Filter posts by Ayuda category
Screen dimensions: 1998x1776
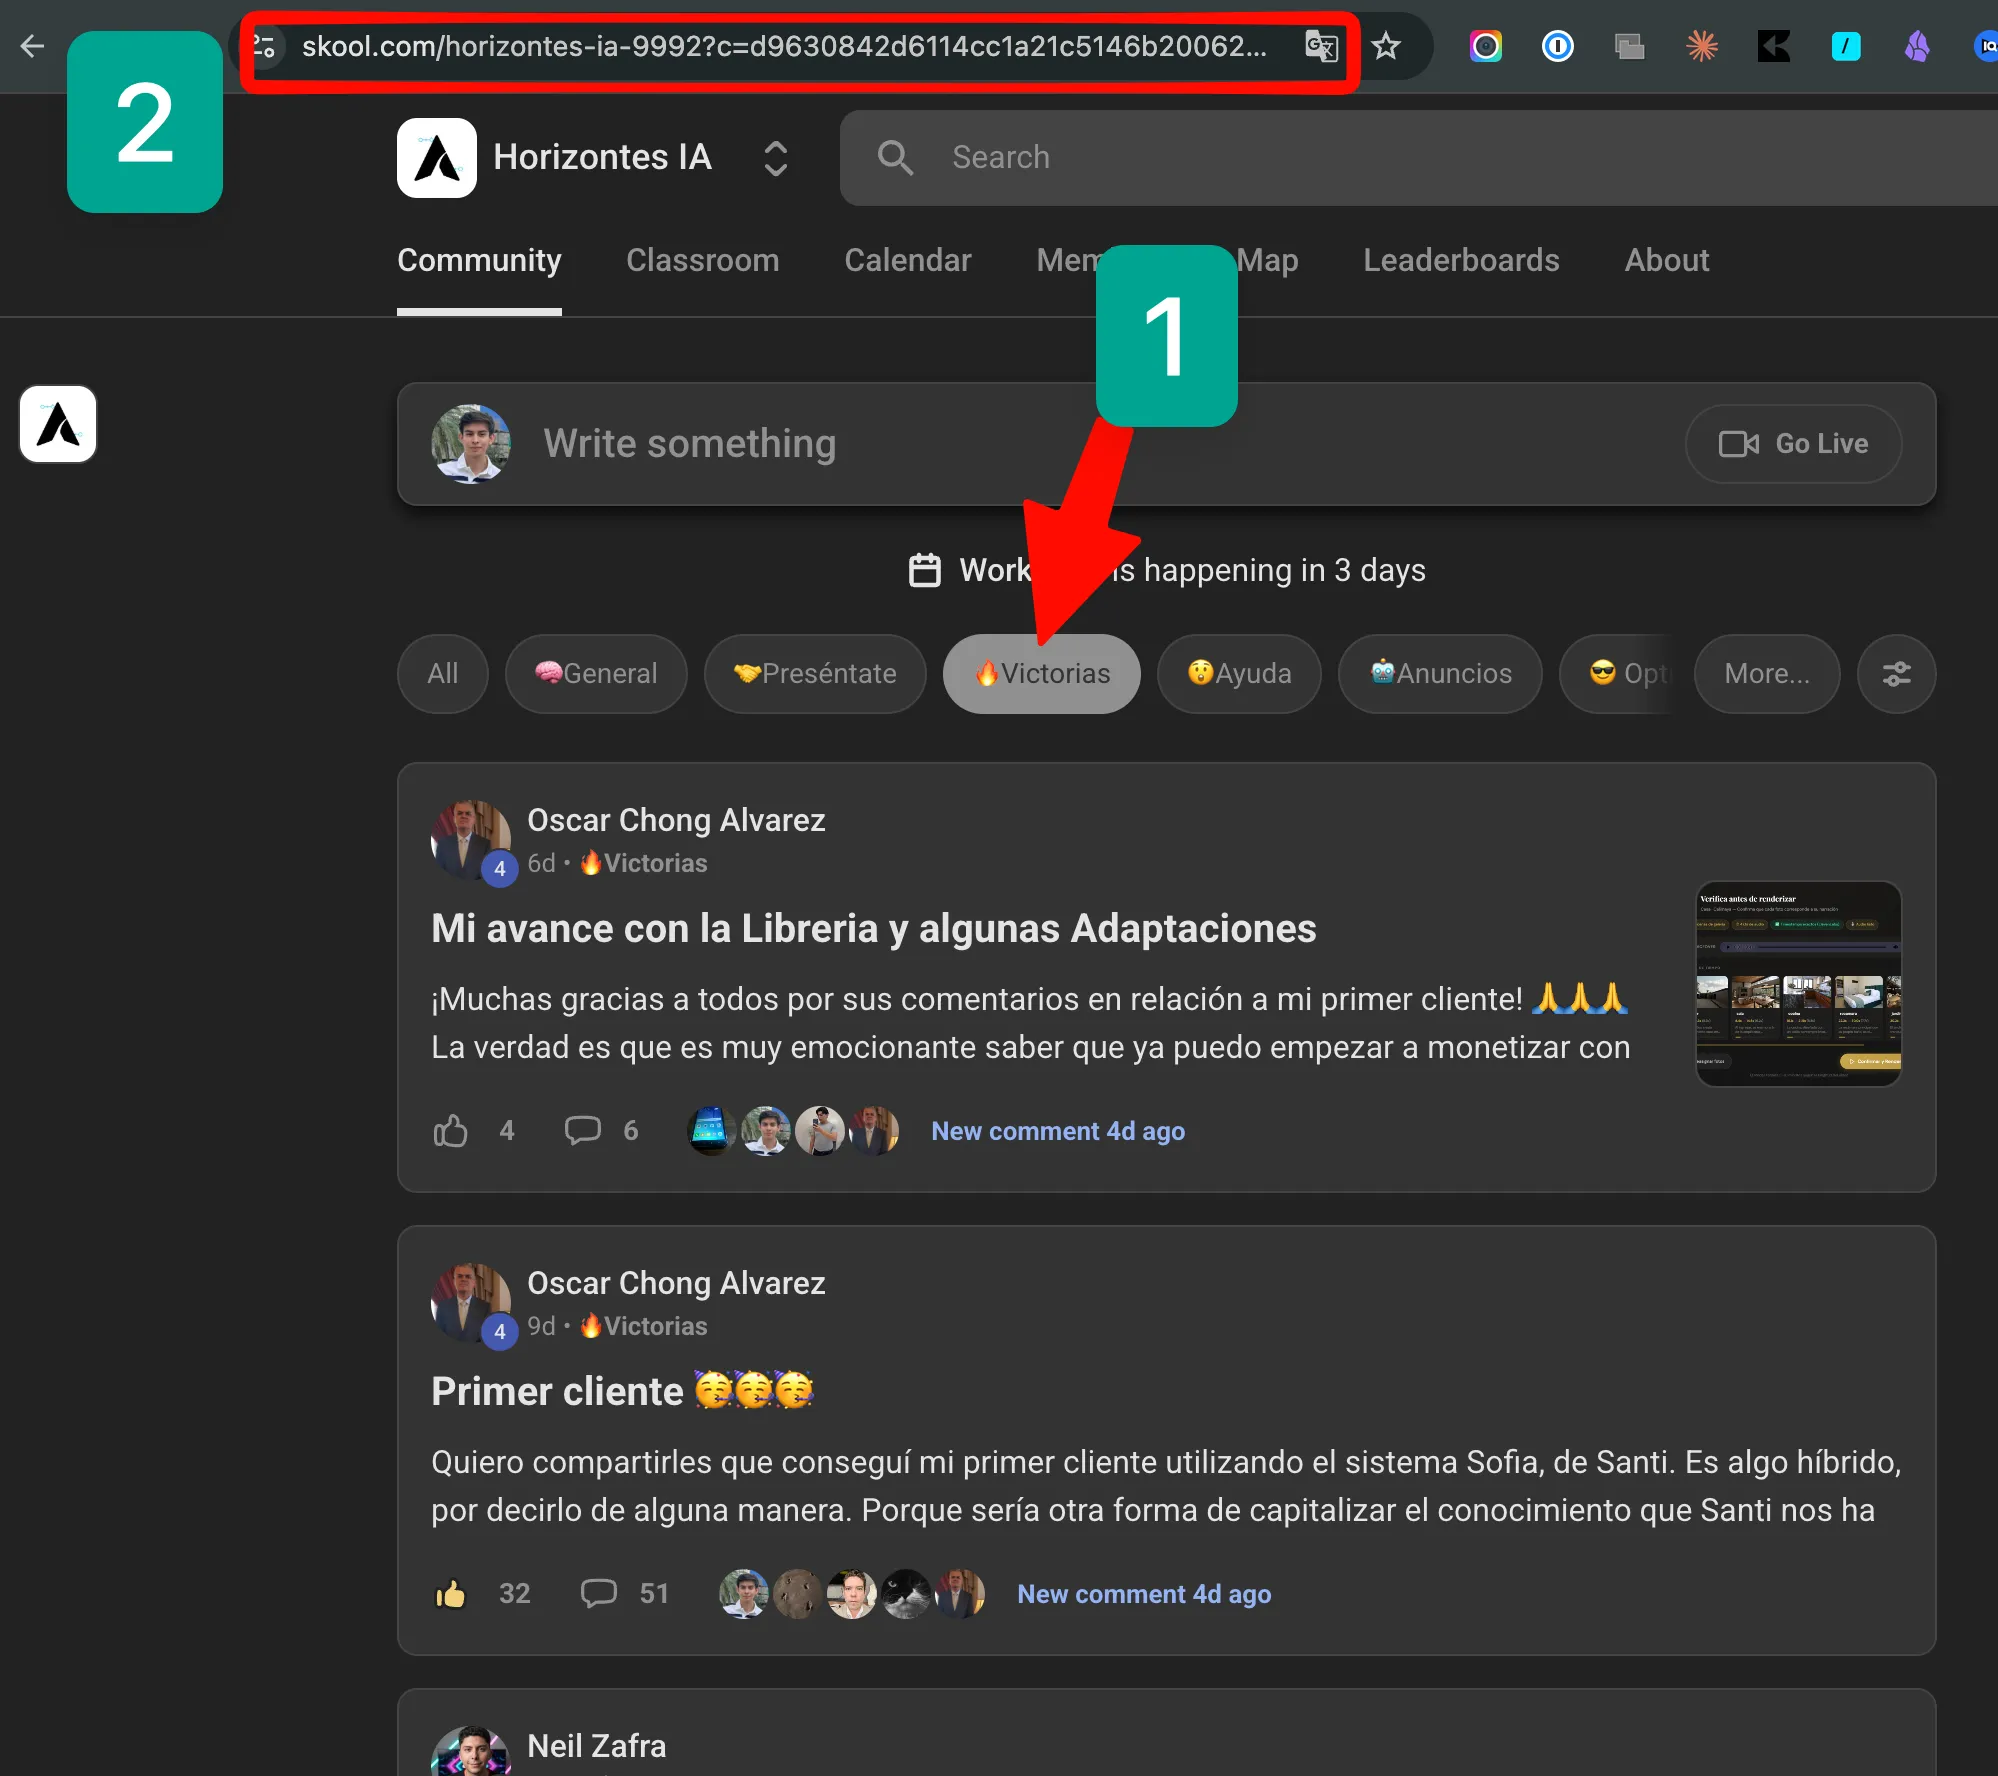pyautogui.click(x=1239, y=674)
